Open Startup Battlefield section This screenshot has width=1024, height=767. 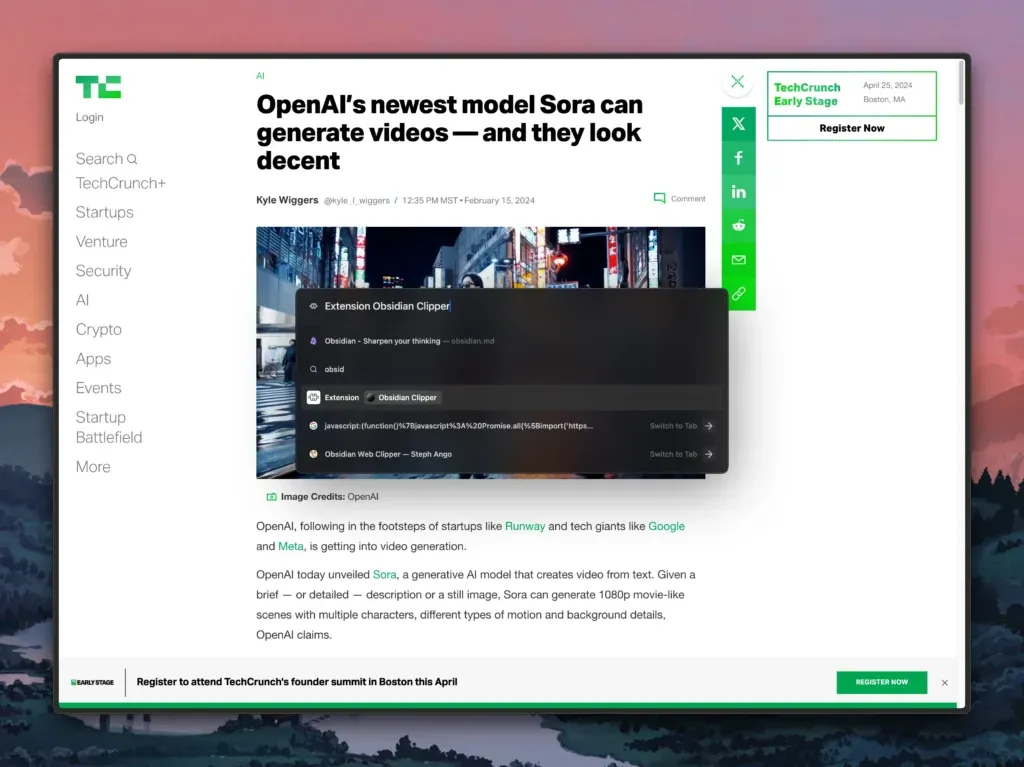pos(108,427)
